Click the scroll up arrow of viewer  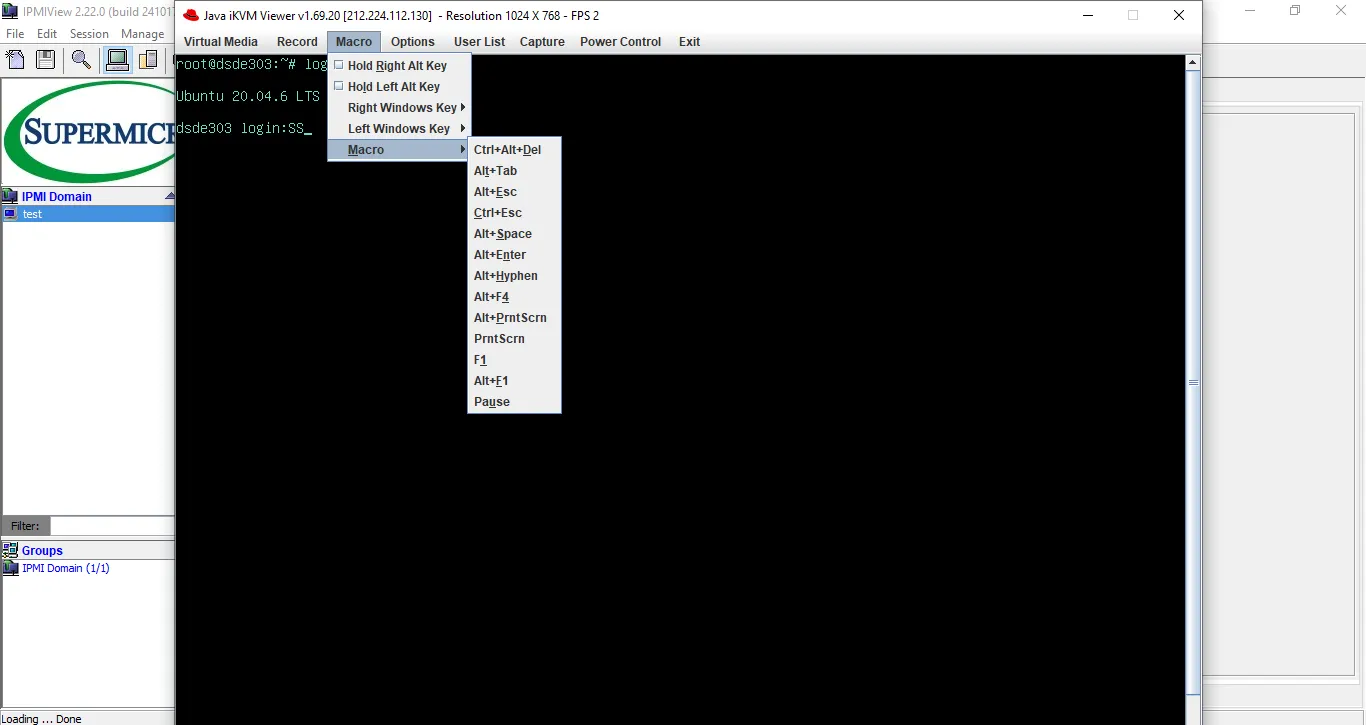point(1192,63)
